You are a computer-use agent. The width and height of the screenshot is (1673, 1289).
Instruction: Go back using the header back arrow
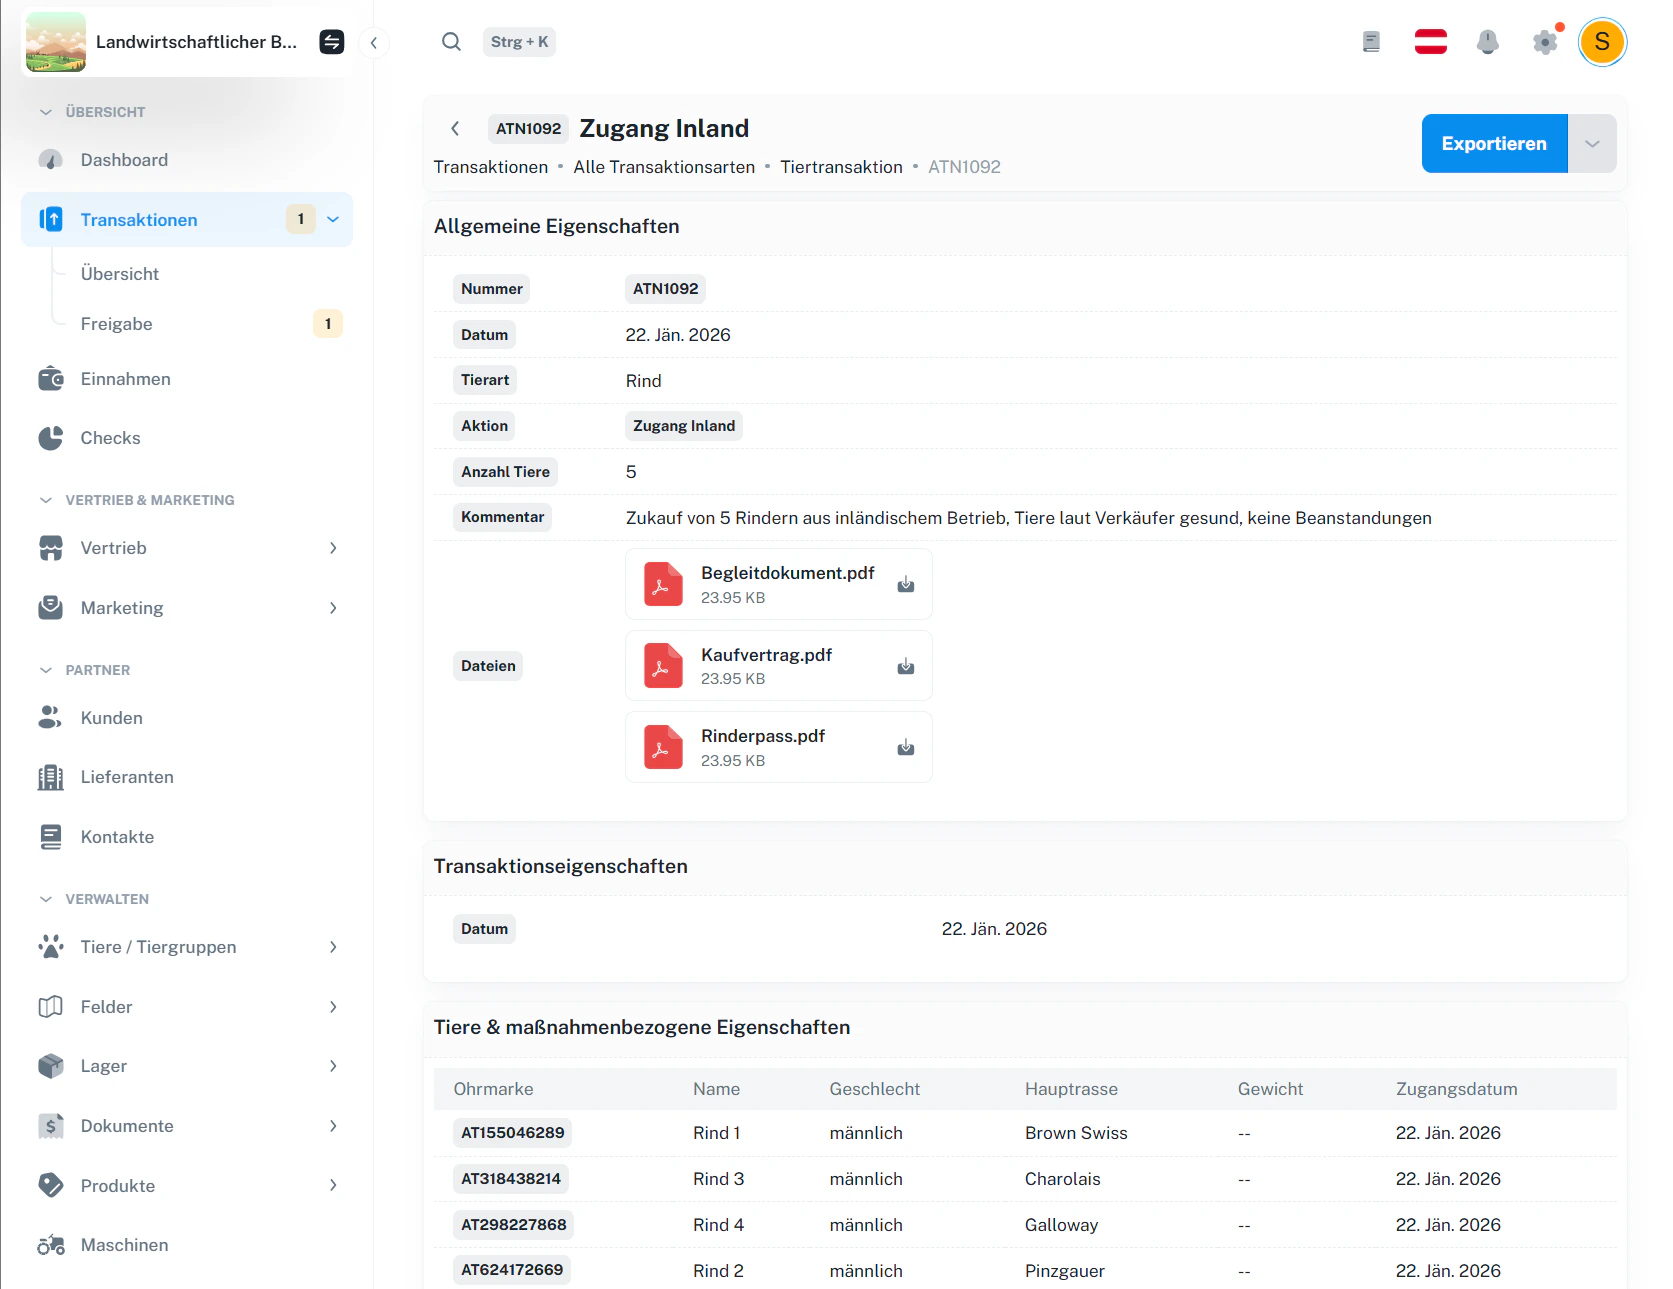[x=455, y=128]
